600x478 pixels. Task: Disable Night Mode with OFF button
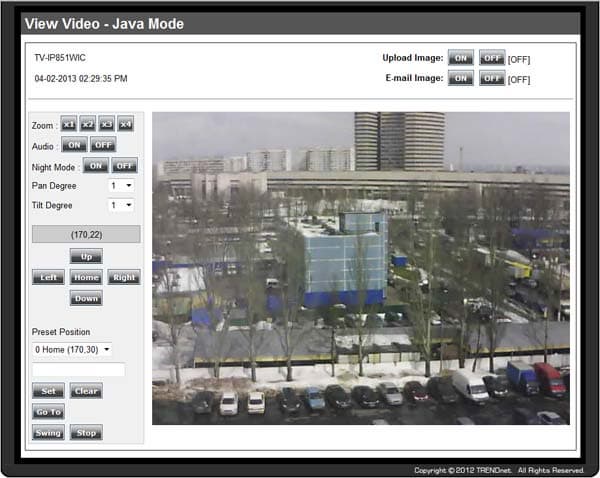pyautogui.click(x=124, y=166)
